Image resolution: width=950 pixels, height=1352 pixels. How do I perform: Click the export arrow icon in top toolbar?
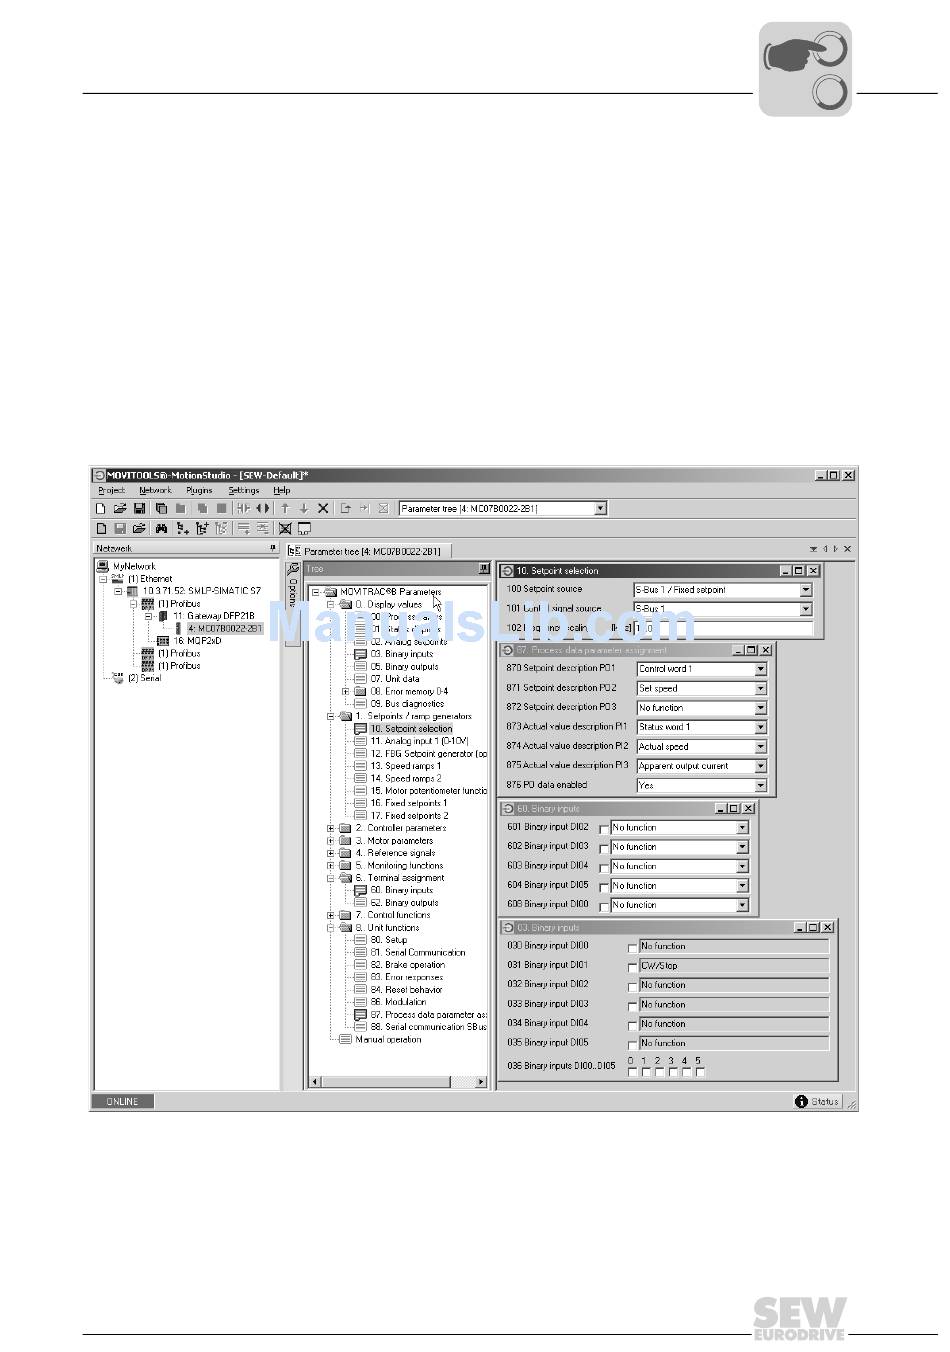point(345,509)
